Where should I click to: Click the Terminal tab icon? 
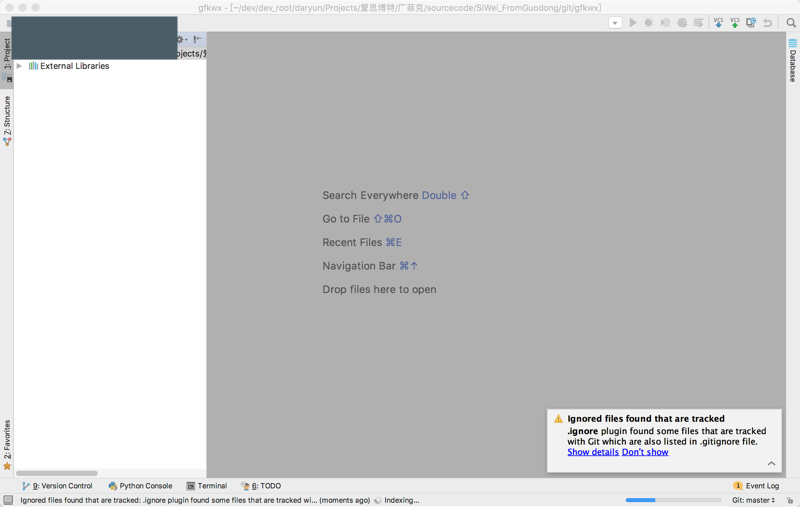tap(190, 486)
